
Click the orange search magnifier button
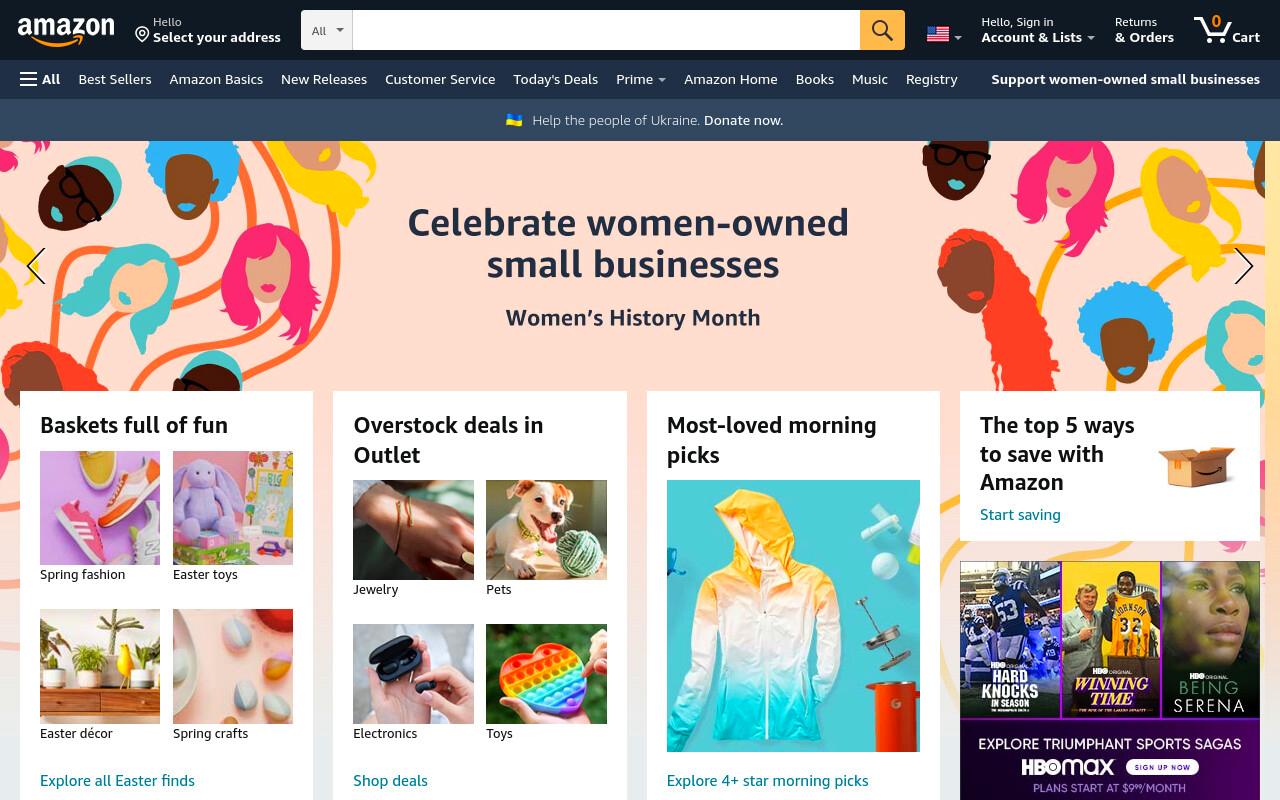tap(882, 30)
